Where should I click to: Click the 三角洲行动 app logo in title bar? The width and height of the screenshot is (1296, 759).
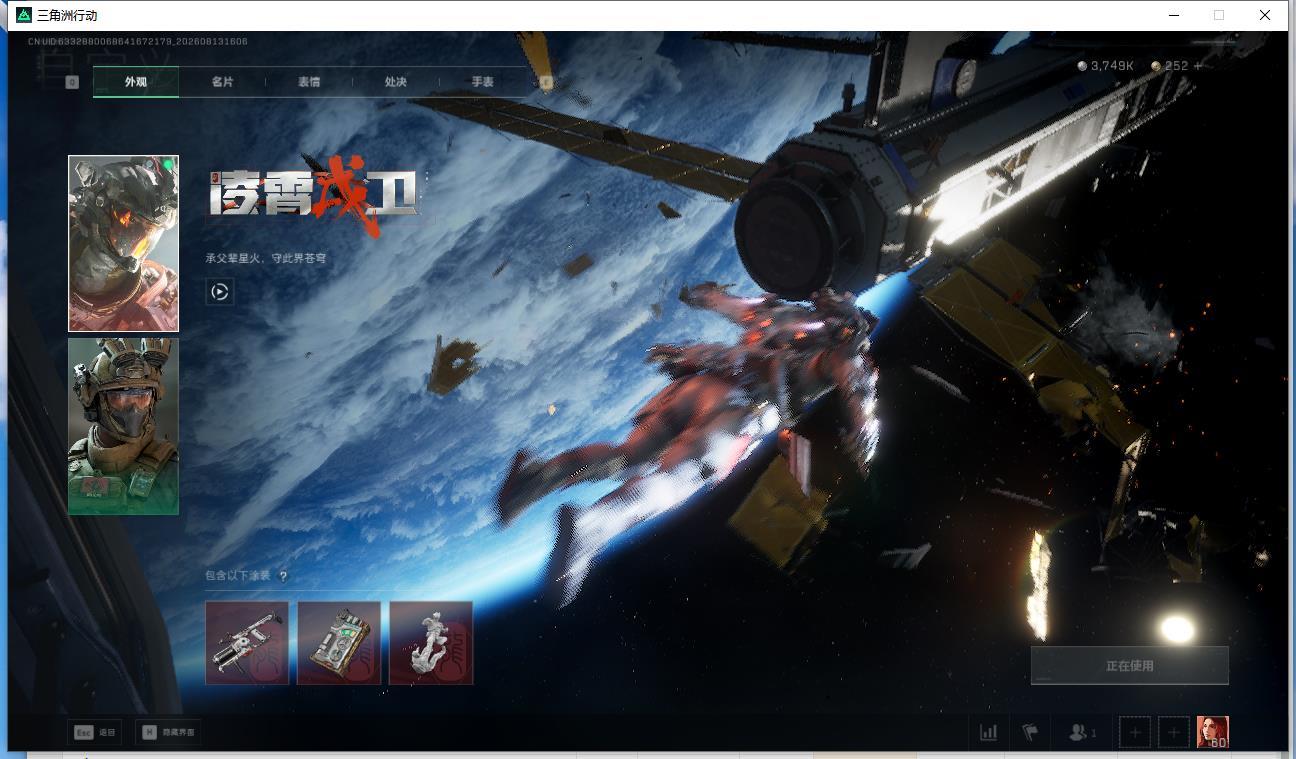pos(24,15)
